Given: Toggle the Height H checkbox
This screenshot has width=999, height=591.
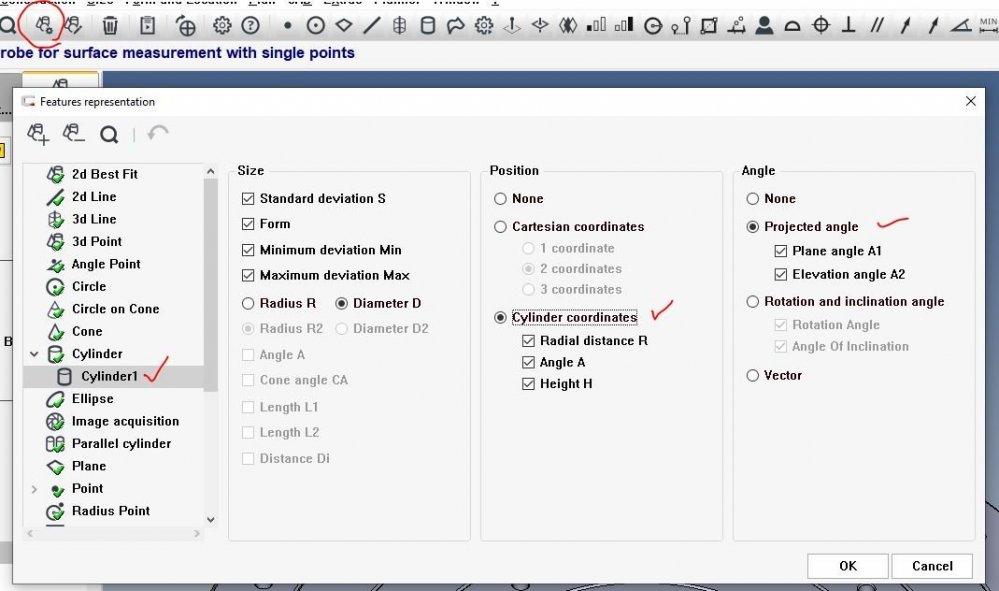Looking at the screenshot, I should pyautogui.click(x=529, y=385).
